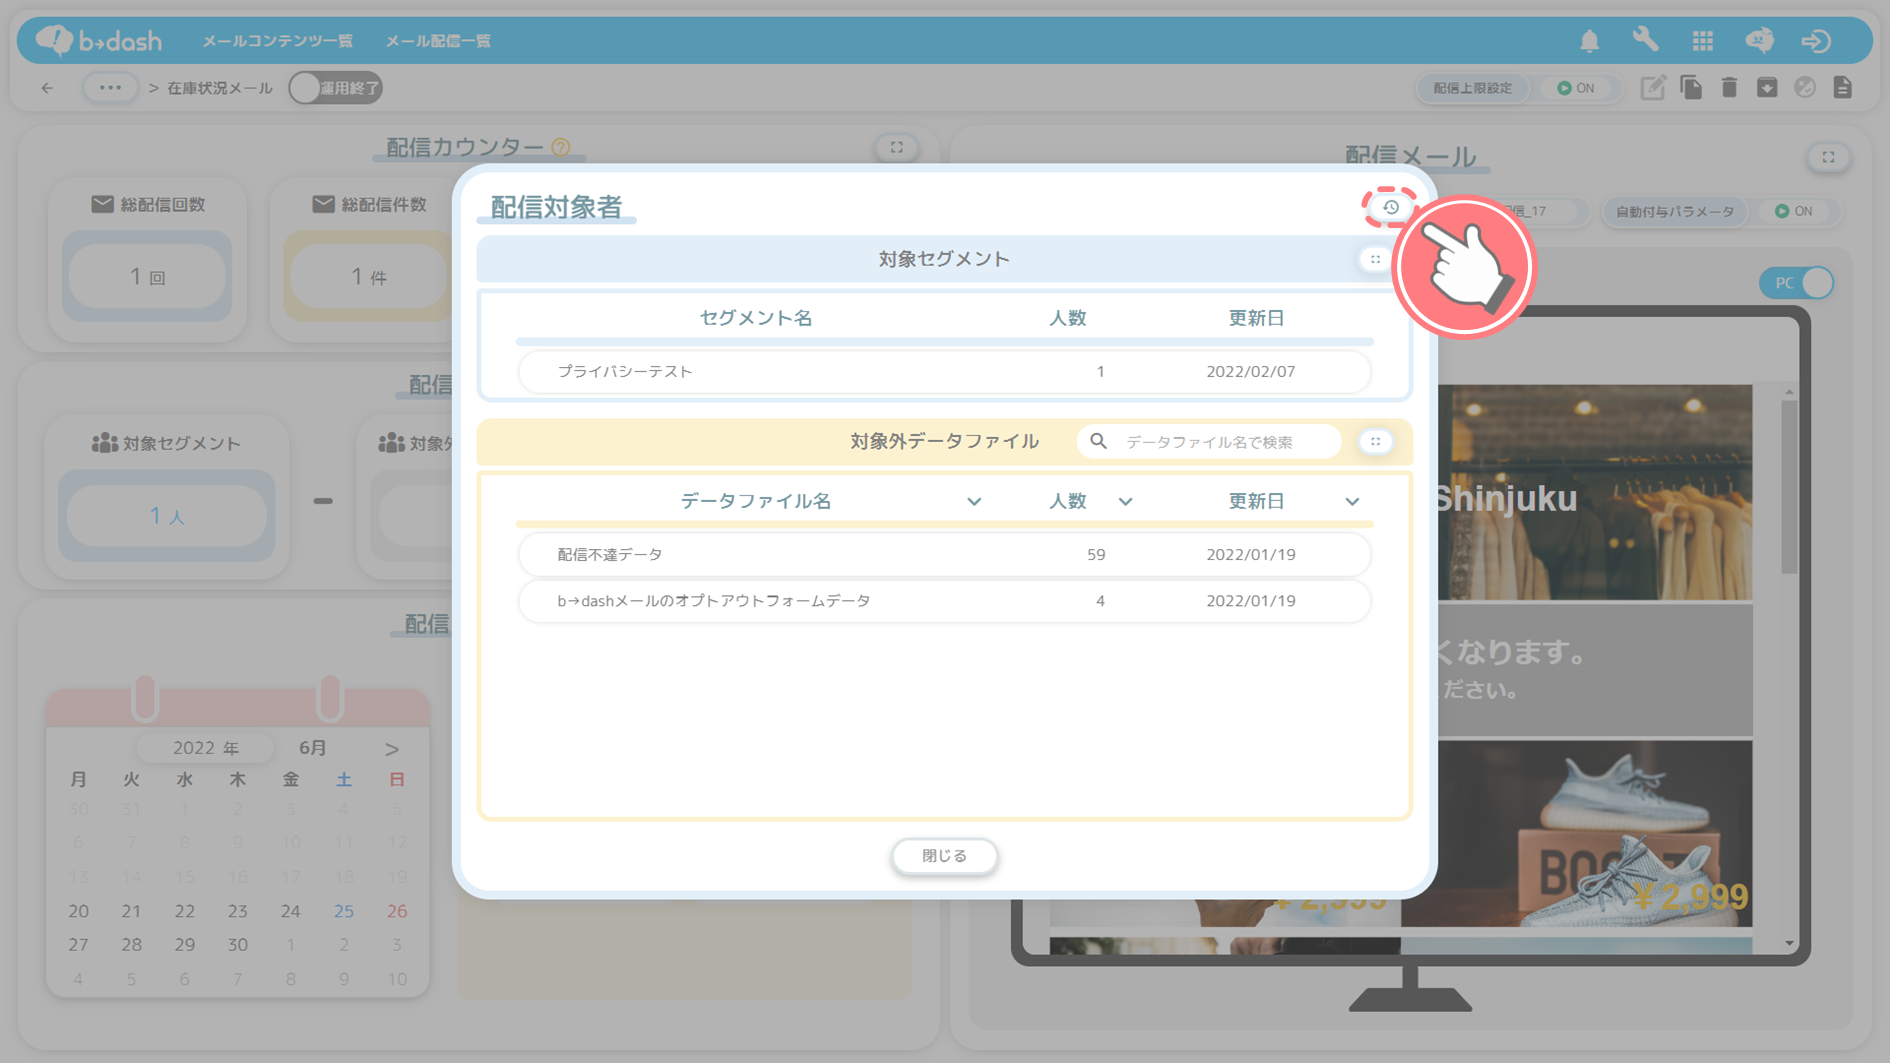Open the 6月 month selector
Viewport: 1890px width, 1063px height.
pos(313,748)
